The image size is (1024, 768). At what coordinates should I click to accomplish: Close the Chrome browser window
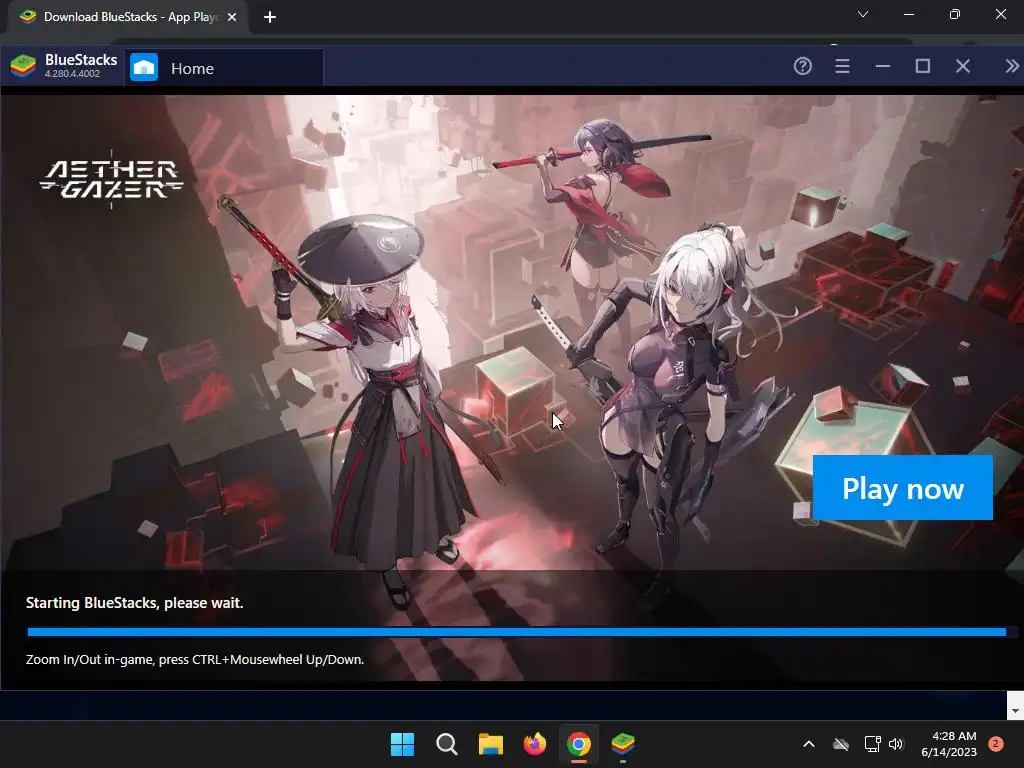[1000, 14]
